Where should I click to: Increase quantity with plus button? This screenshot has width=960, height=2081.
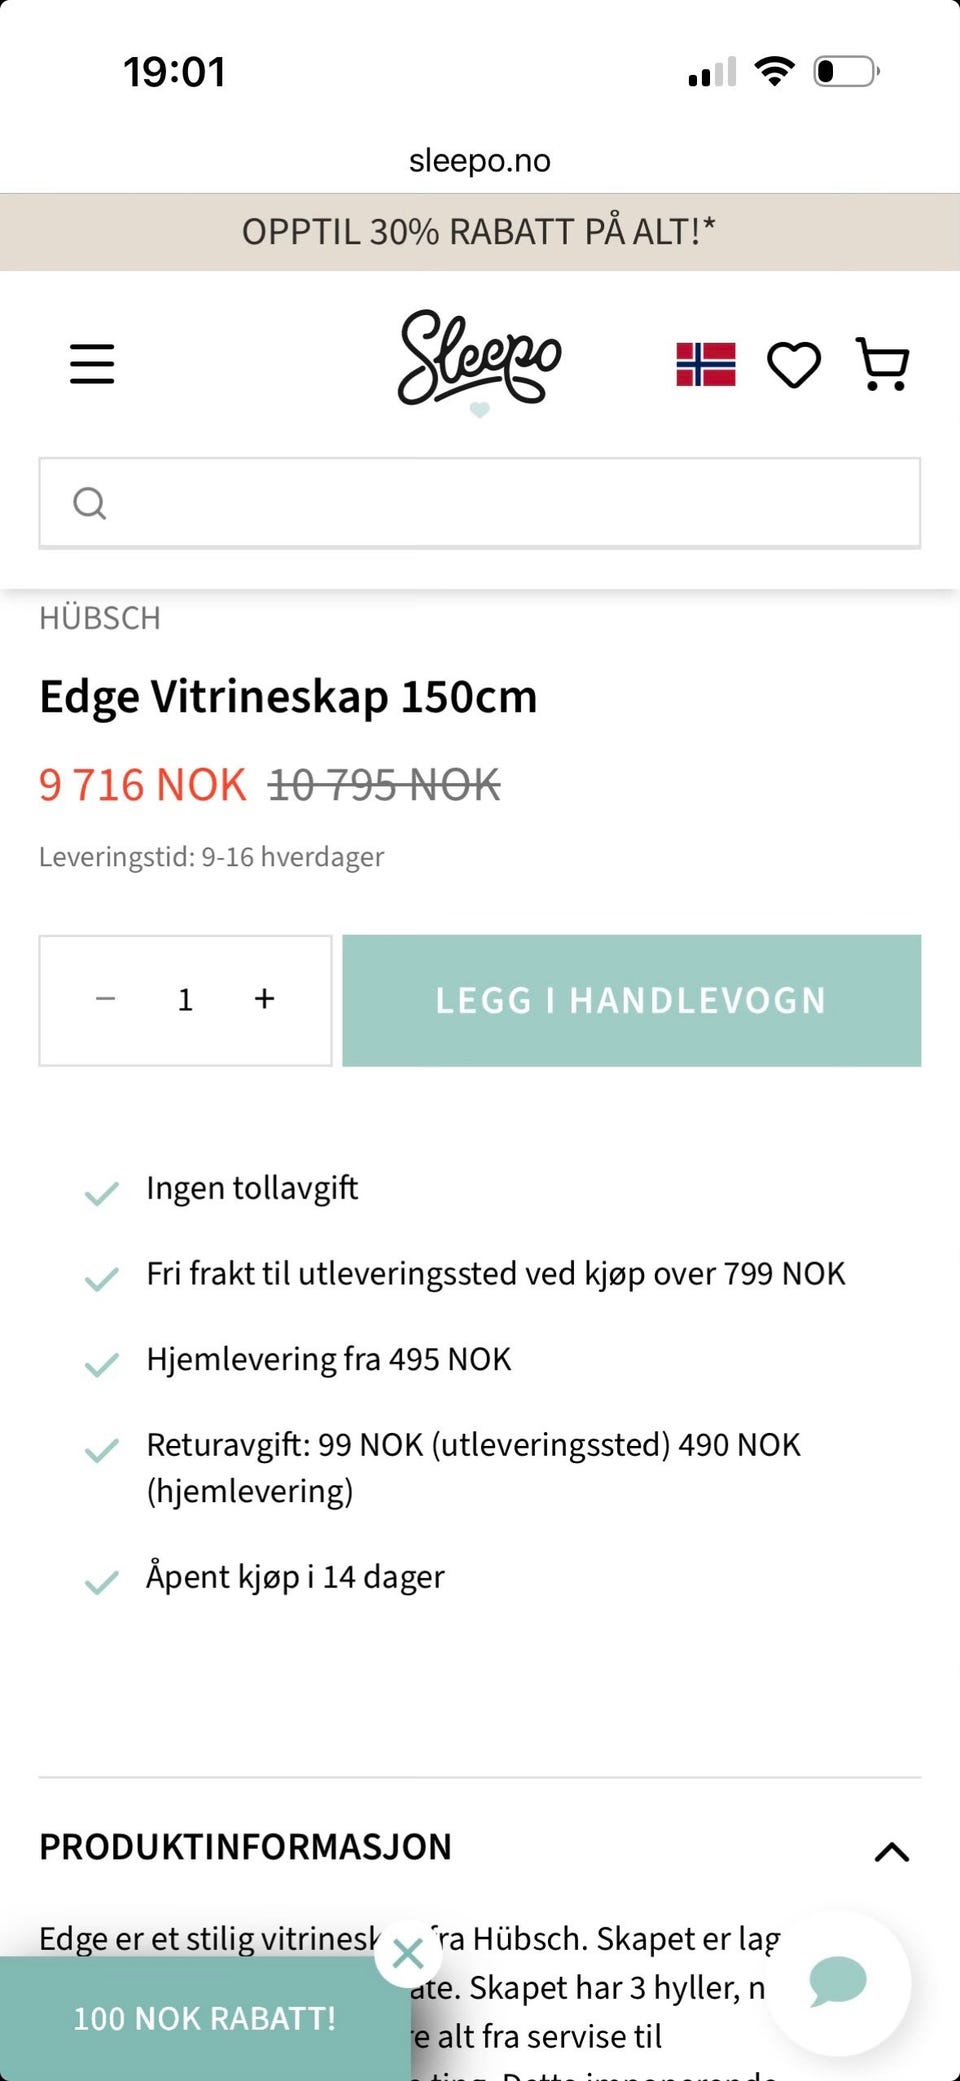tap(264, 999)
